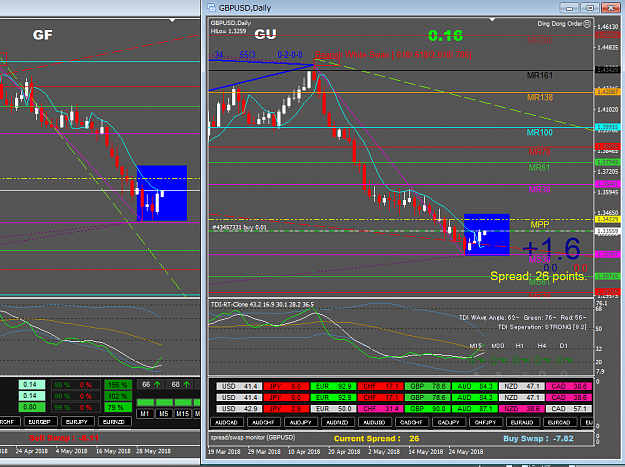This screenshot has width=625, height=467.
Task: Select the EURCAD pair button
Action: [x=559, y=422]
